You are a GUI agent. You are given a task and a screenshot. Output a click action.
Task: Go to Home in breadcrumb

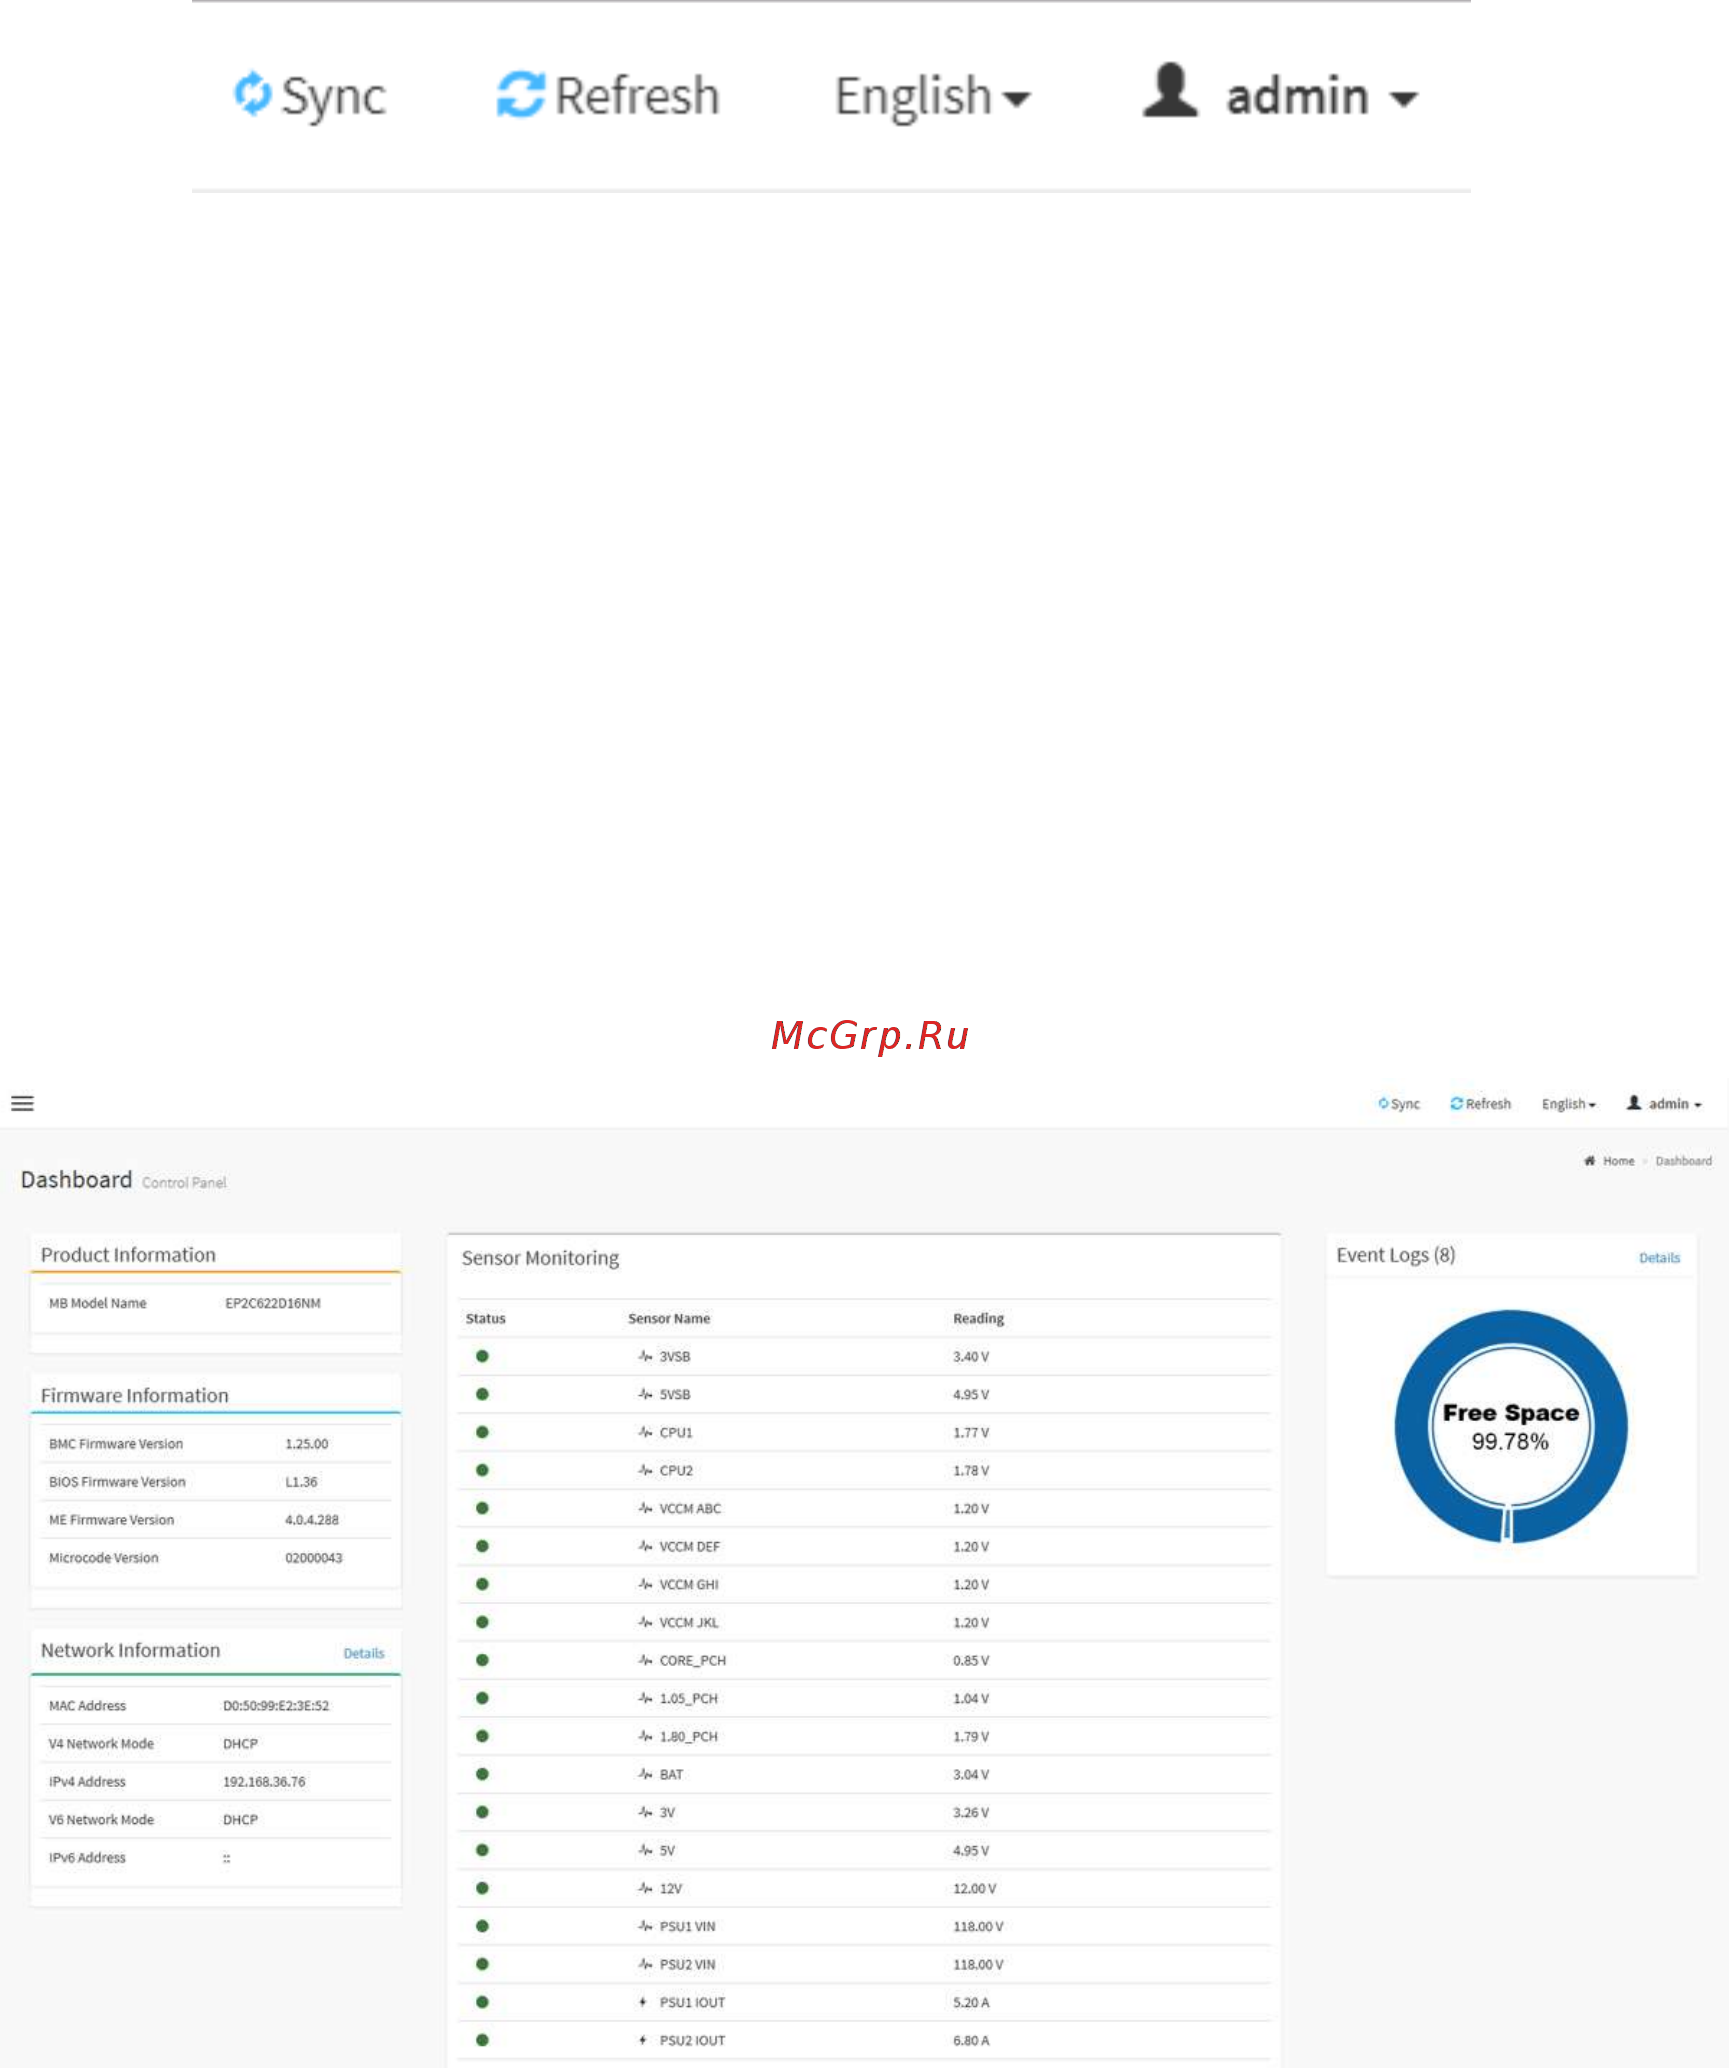(x=1619, y=1161)
